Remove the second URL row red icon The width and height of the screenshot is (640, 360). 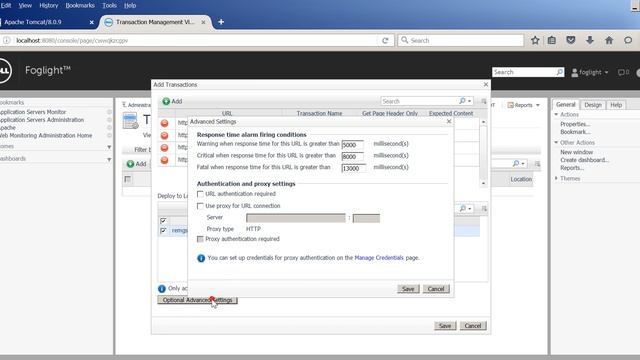[x=164, y=135]
